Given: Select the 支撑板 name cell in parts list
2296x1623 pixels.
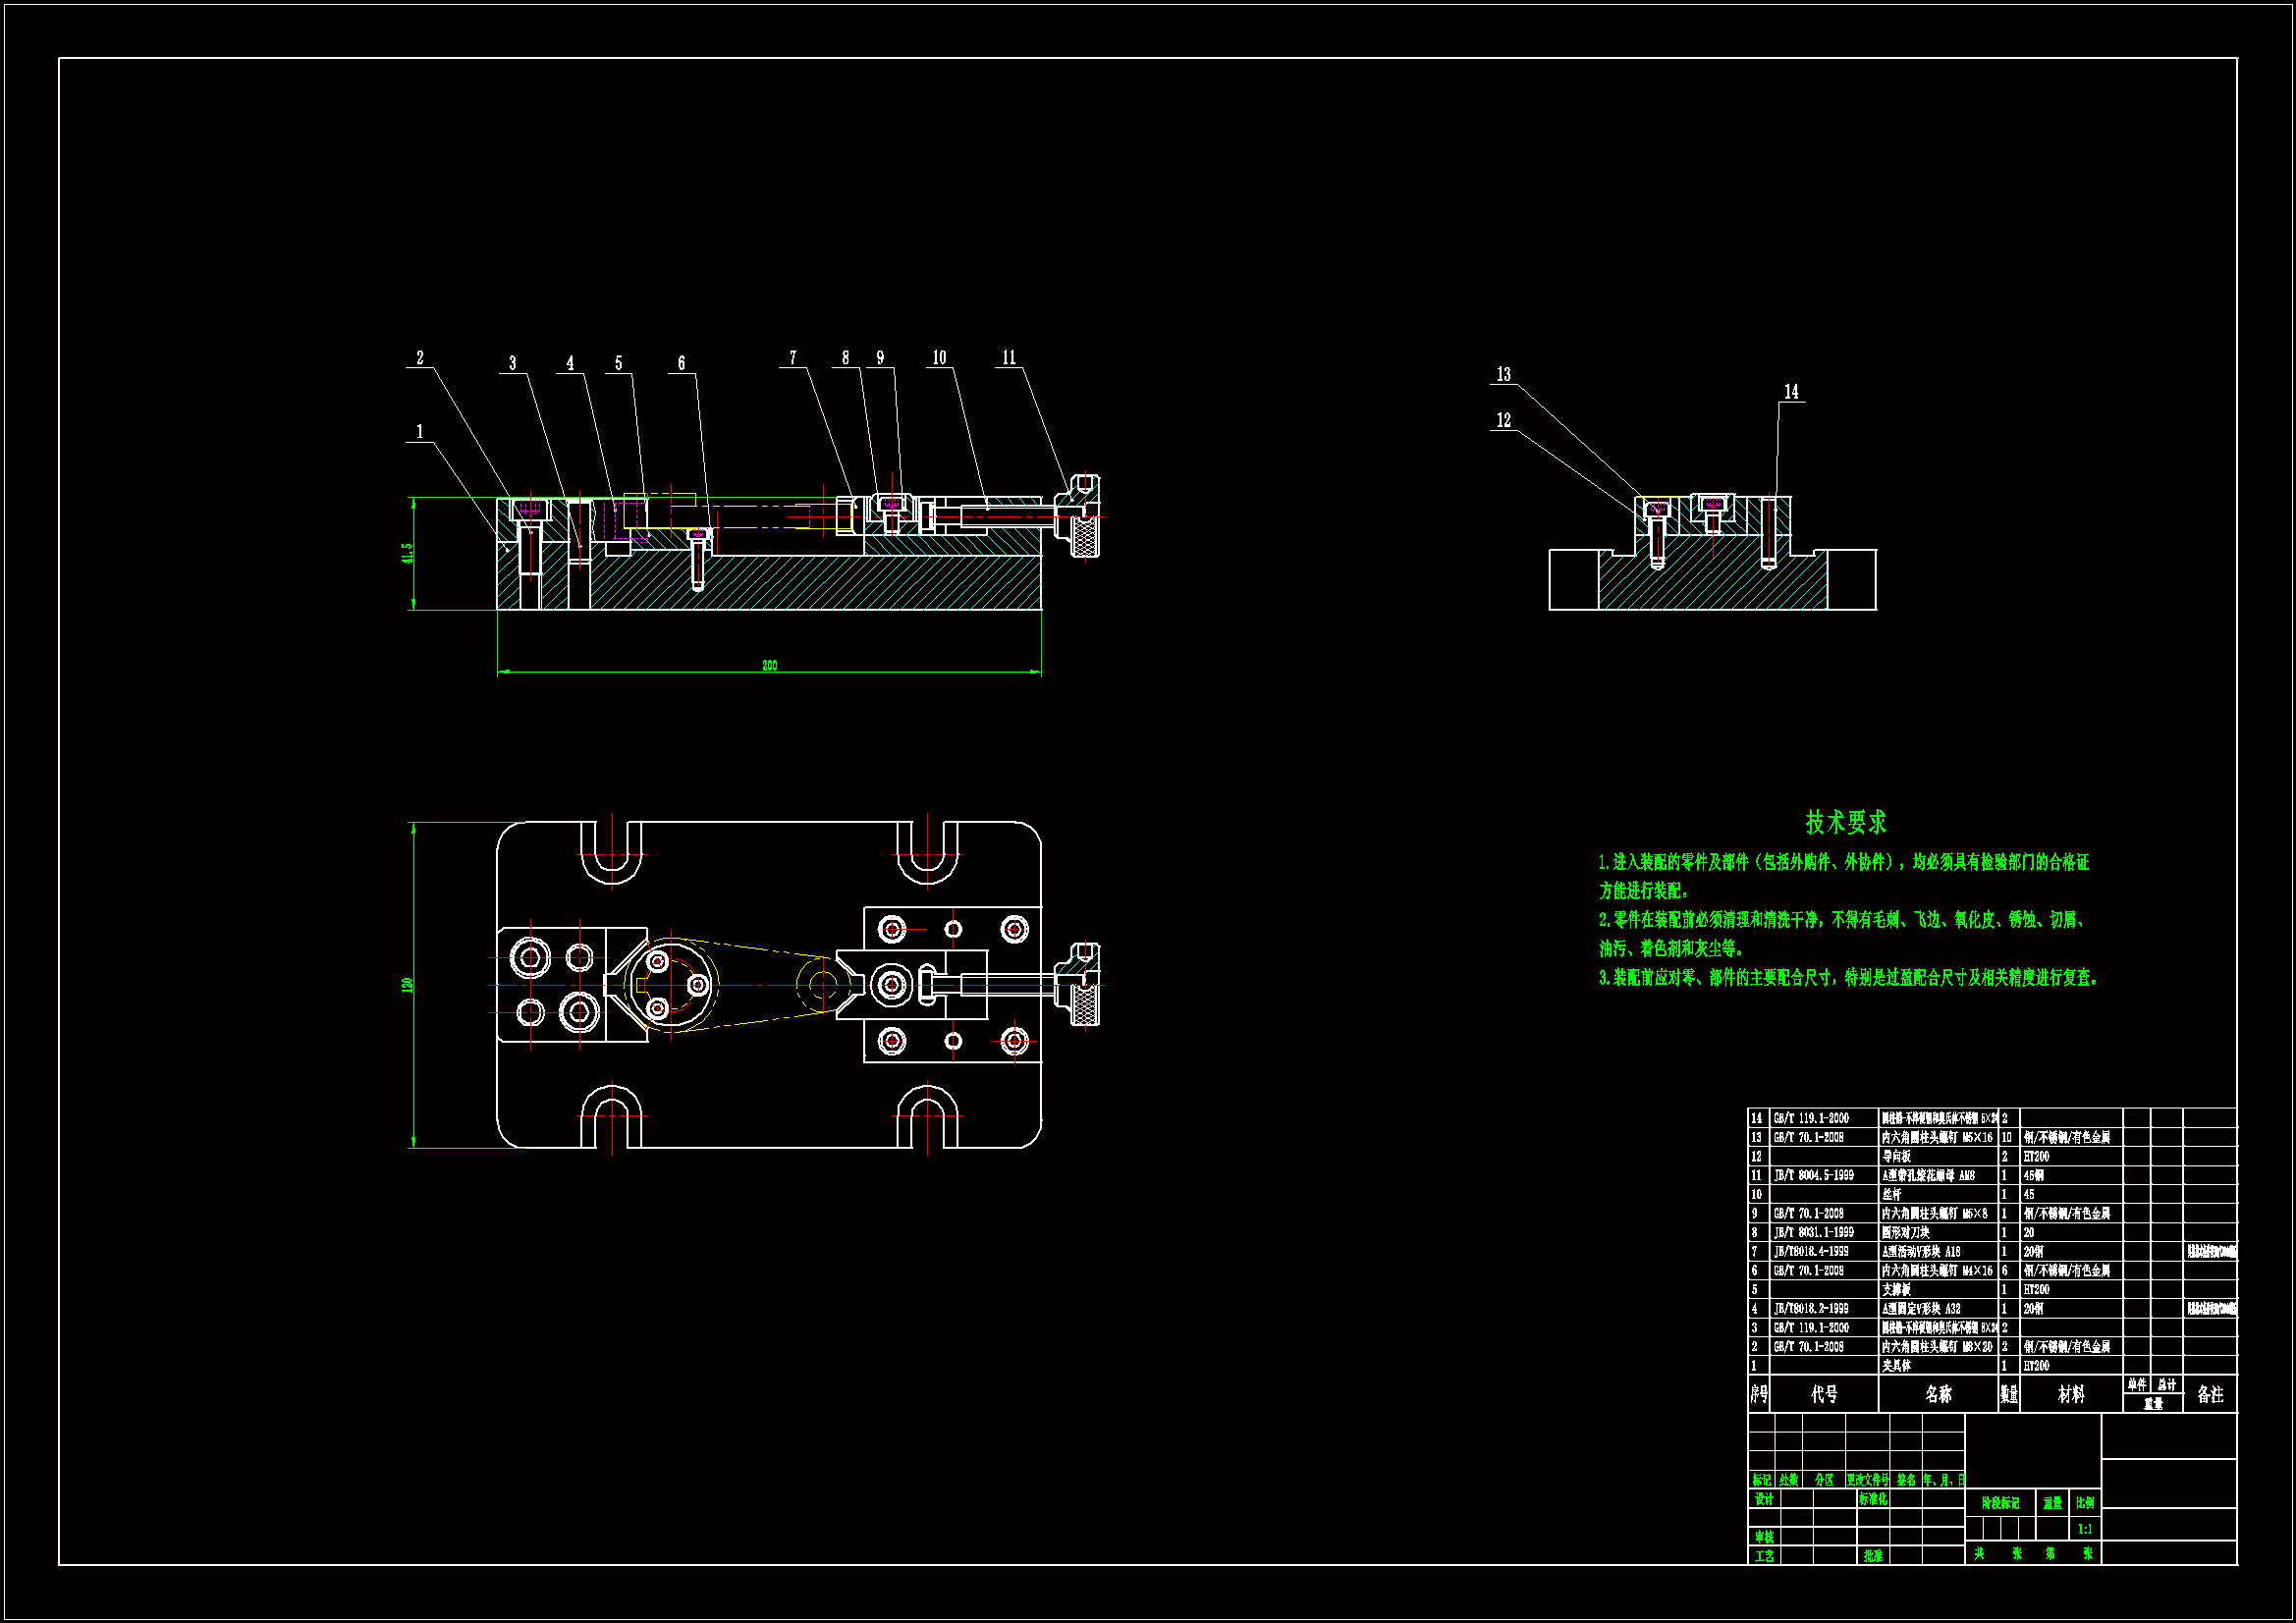Looking at the screenshot, I should point(1896,1290).
